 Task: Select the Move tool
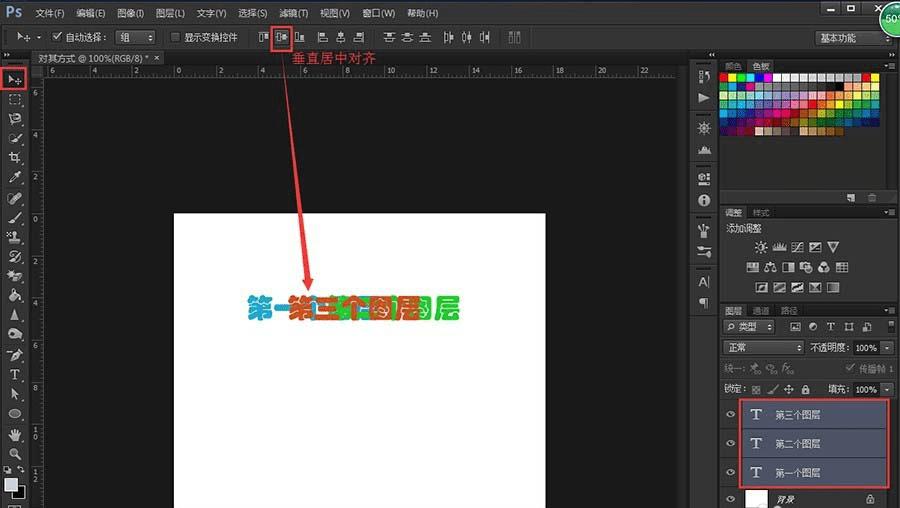[15, 79]
